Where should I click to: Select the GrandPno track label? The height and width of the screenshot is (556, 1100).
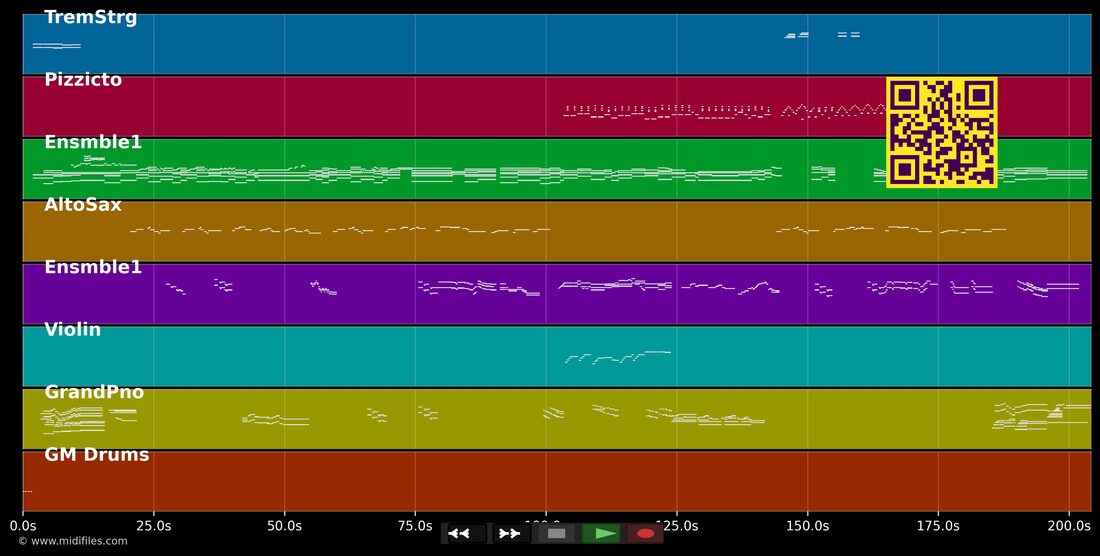coord(94,393)
